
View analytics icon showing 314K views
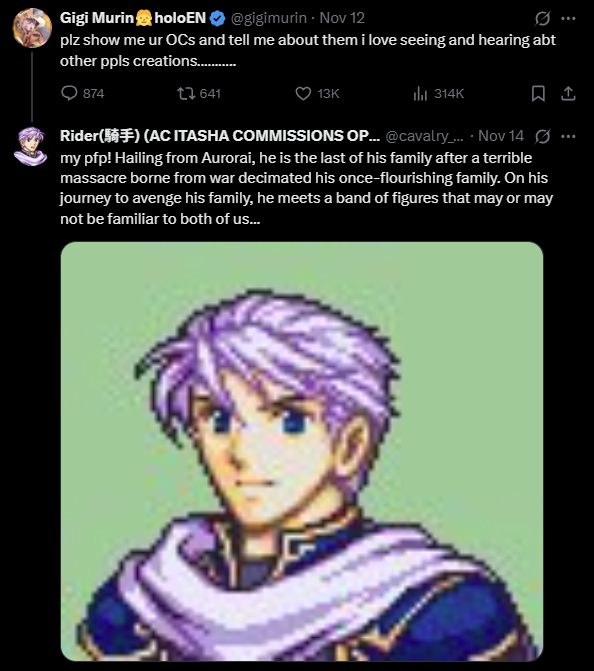click(420, 93)
